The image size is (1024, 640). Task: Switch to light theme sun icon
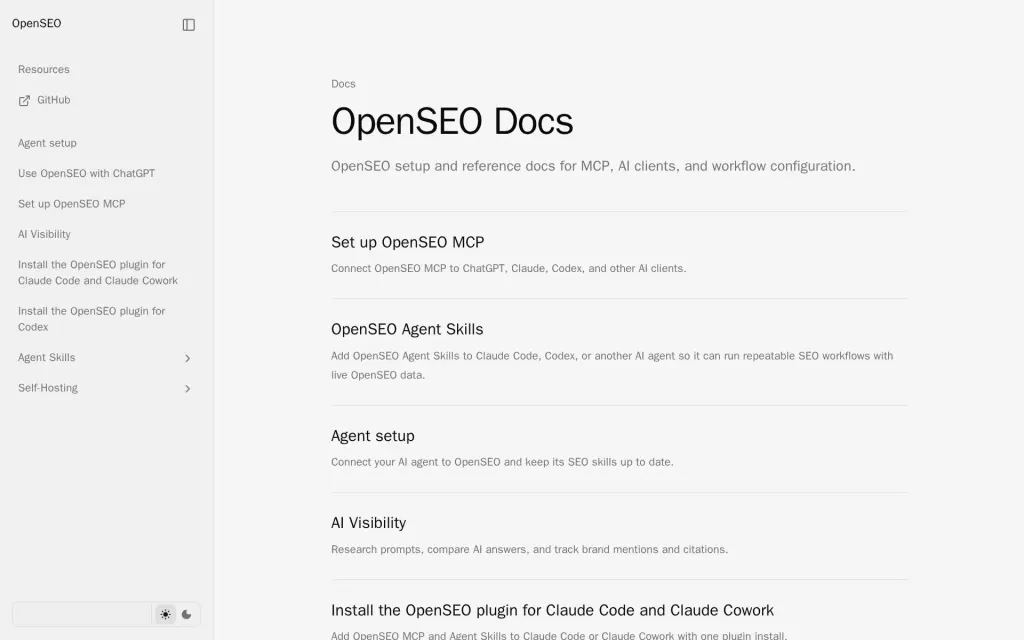pos(165,615)
